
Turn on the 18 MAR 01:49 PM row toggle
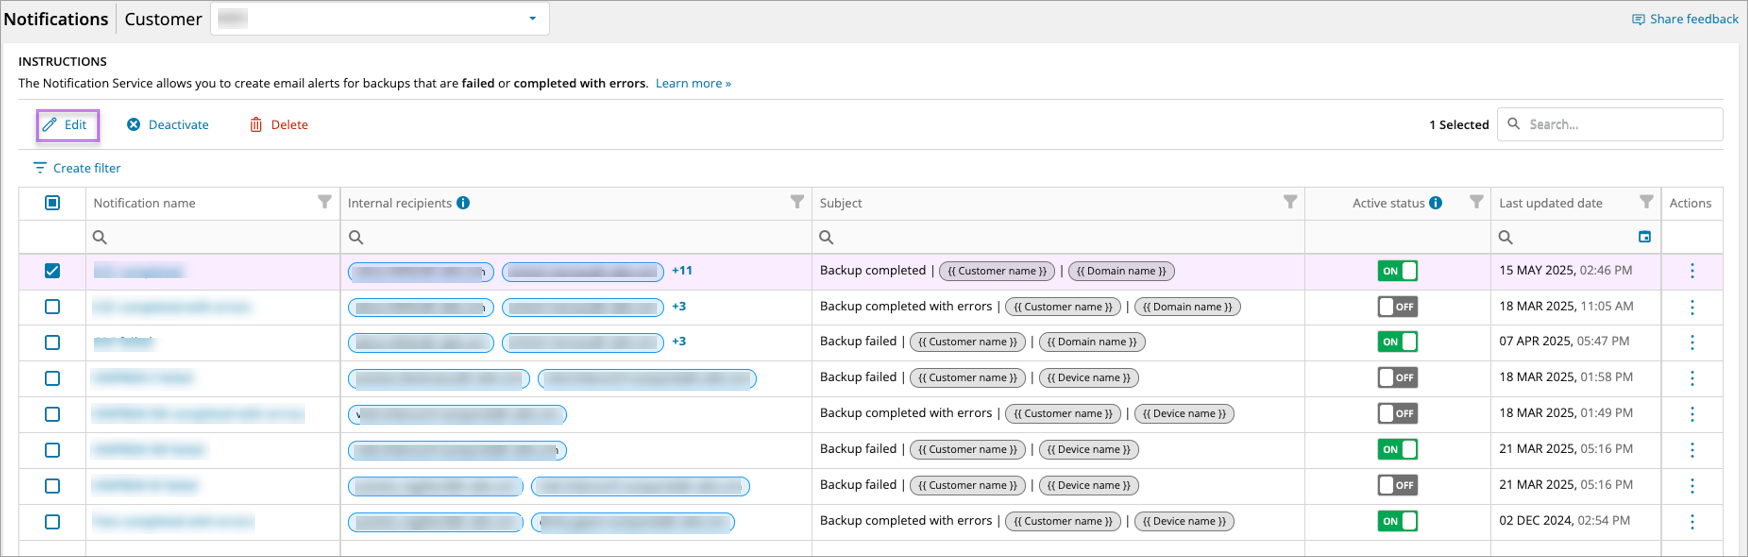click(x=1397, y=414)
